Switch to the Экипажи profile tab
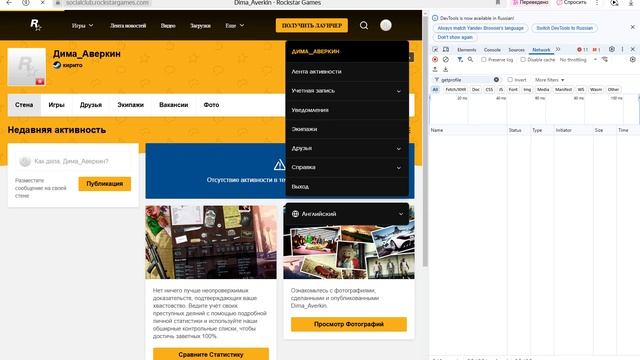This screenshot has height=360, width=640. click(x=131, y=105)
